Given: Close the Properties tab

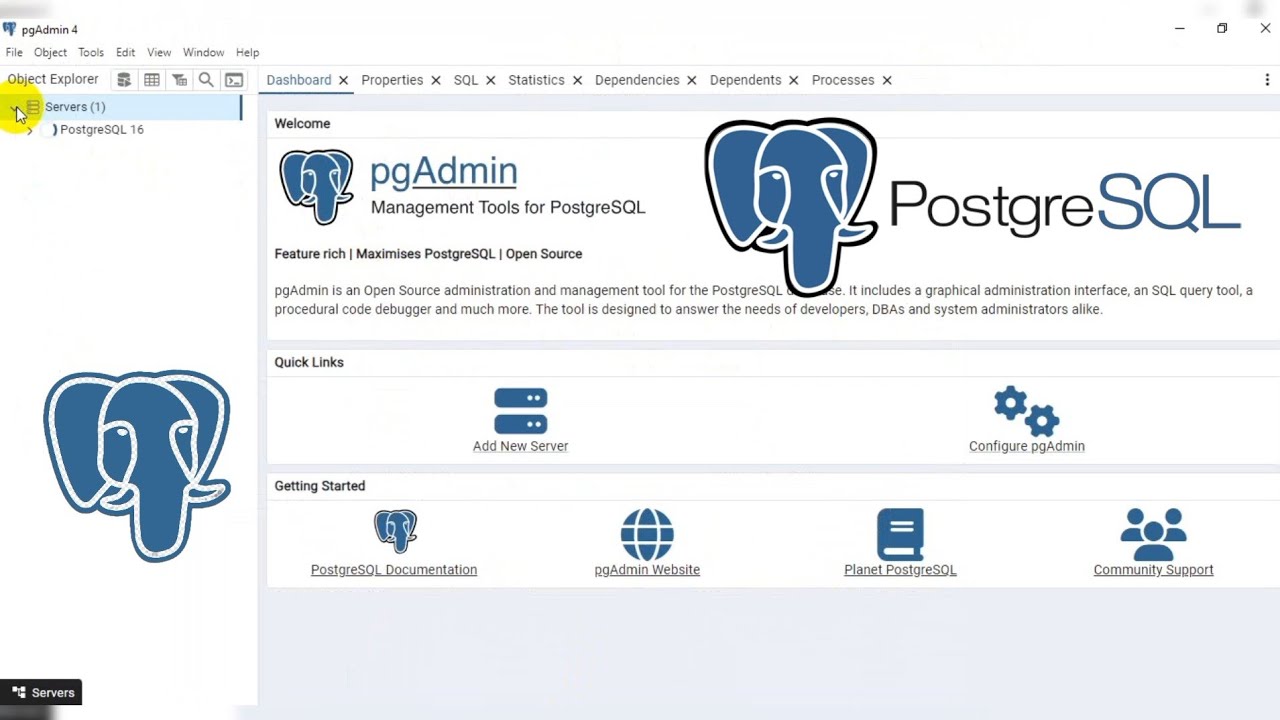Looking at the screenshot, I should [x=436, y=80].
